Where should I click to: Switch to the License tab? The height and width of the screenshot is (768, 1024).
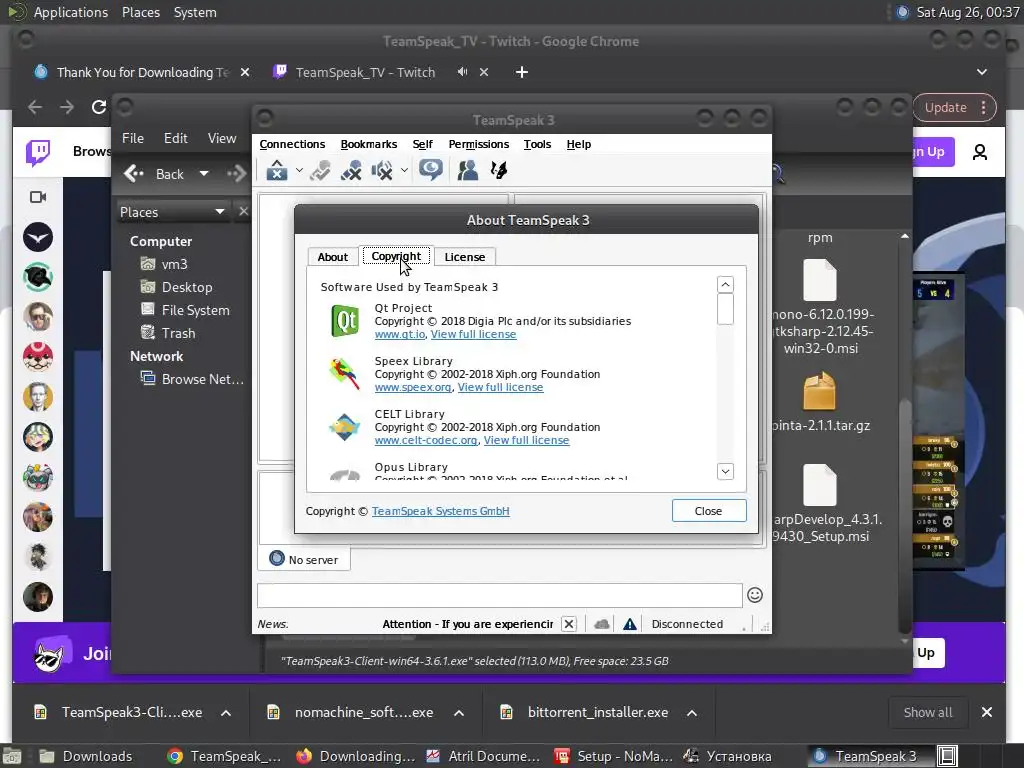pos(464,257)
